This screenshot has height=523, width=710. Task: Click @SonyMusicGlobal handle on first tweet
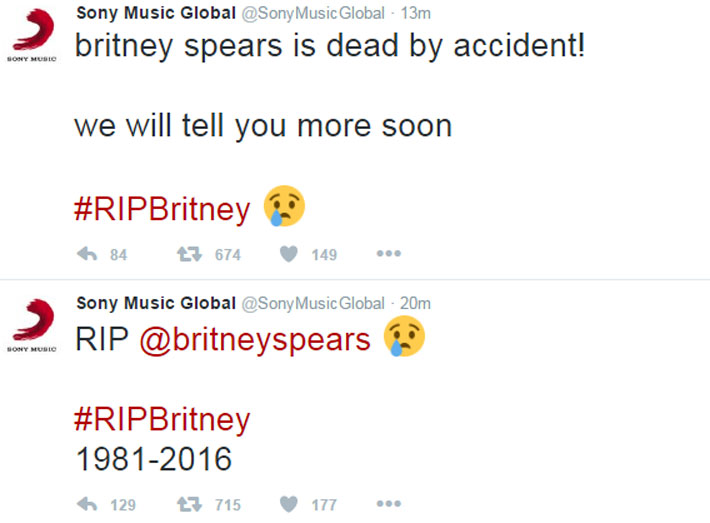click(x=313, y=13)
